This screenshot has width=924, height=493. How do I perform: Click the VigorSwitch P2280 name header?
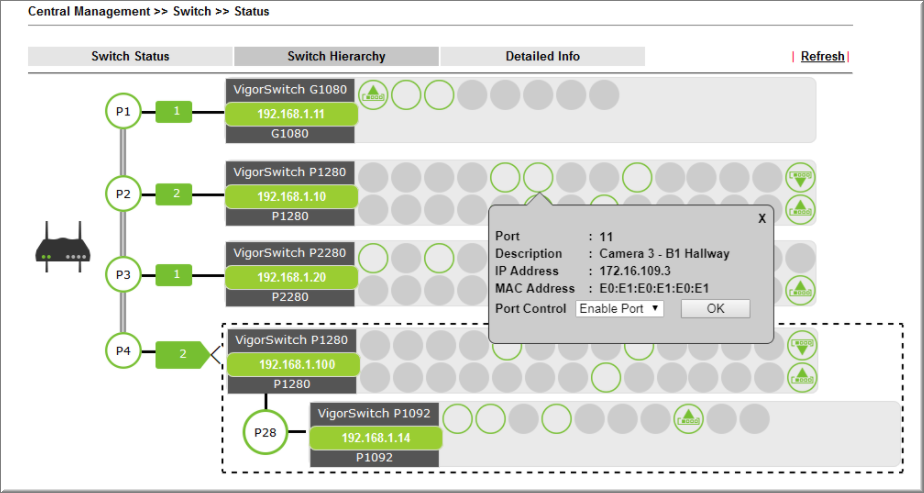tap(290, 253)
